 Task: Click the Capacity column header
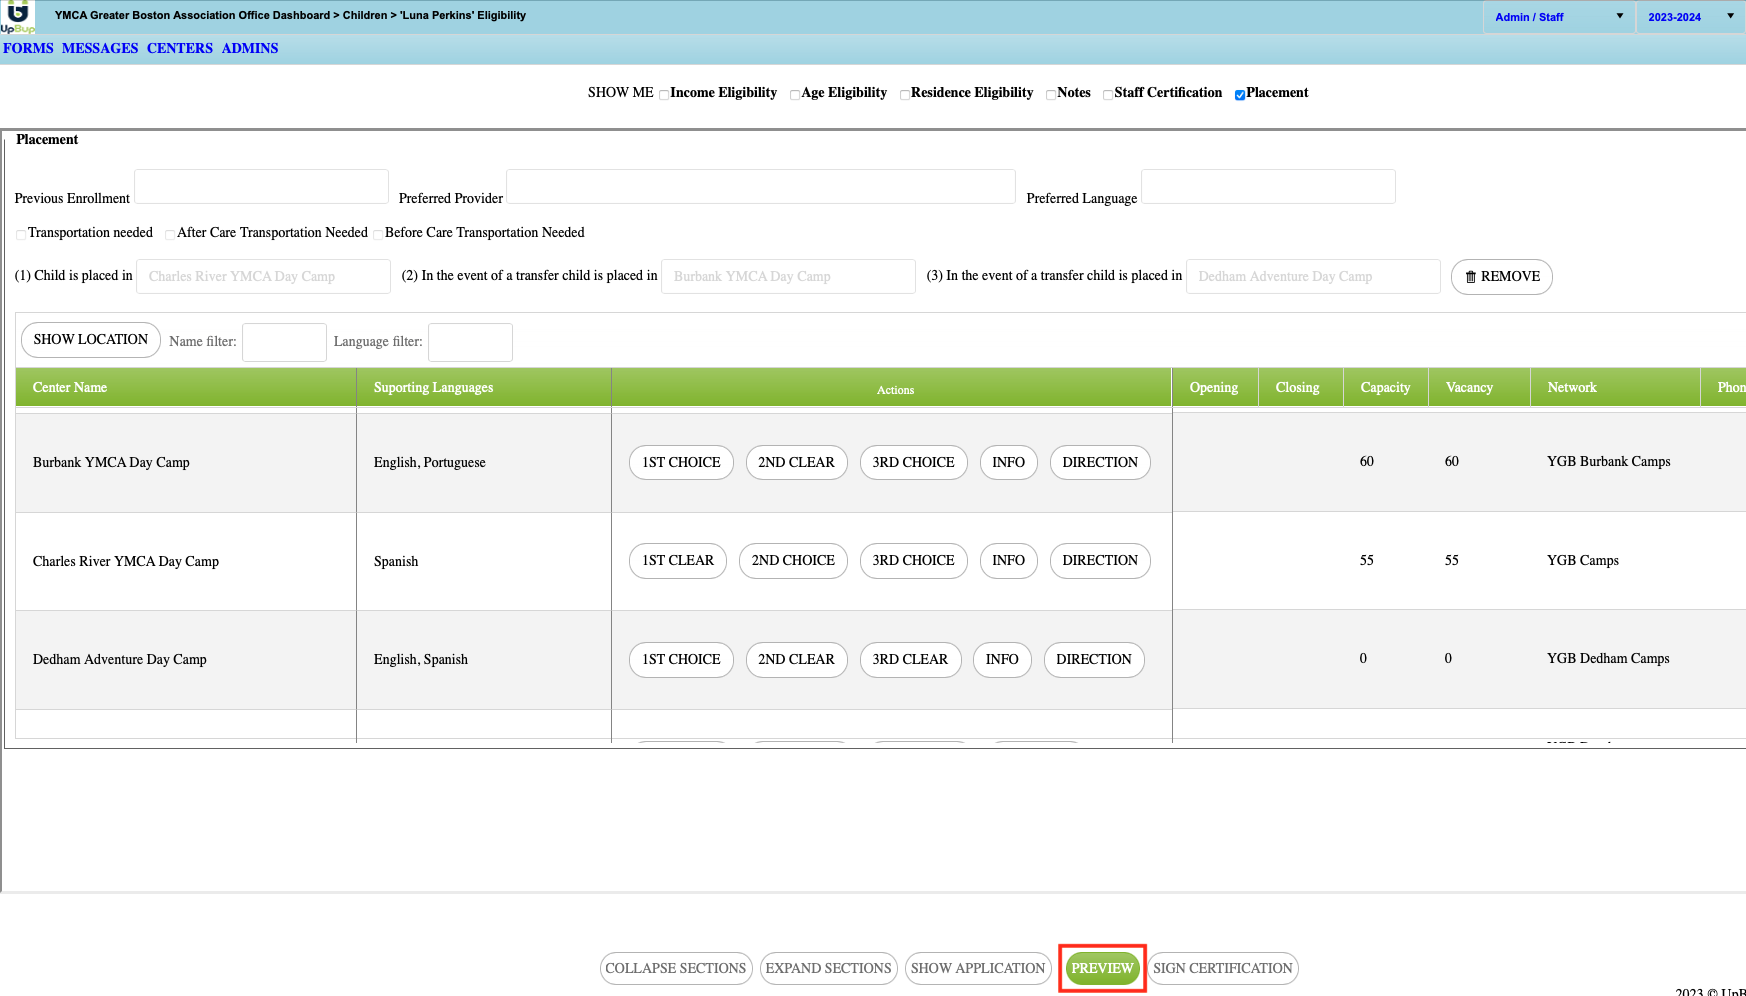click(1385, 387)
